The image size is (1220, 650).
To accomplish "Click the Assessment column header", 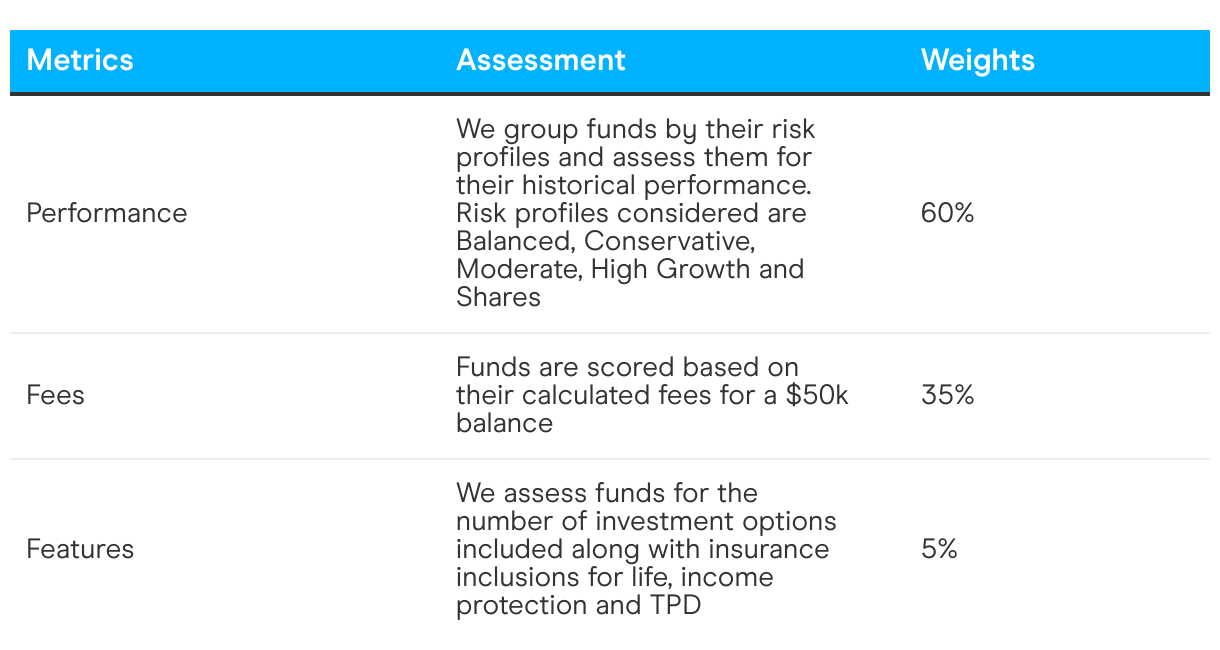I will [541, 61].
